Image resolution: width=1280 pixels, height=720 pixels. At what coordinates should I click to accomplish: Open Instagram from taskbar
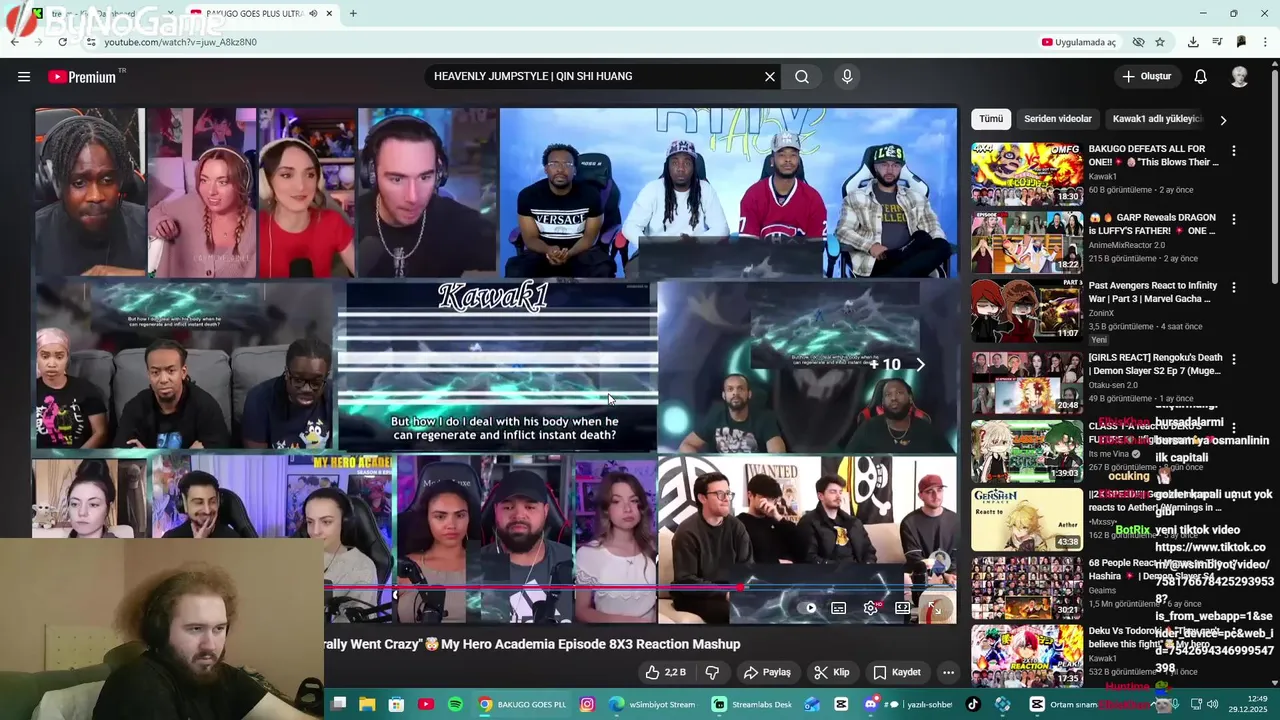click(x=587, y=704)
